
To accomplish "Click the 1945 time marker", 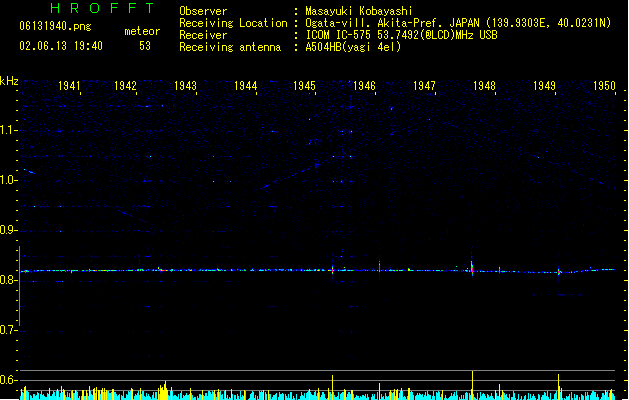I will click(x=304, y=86).
